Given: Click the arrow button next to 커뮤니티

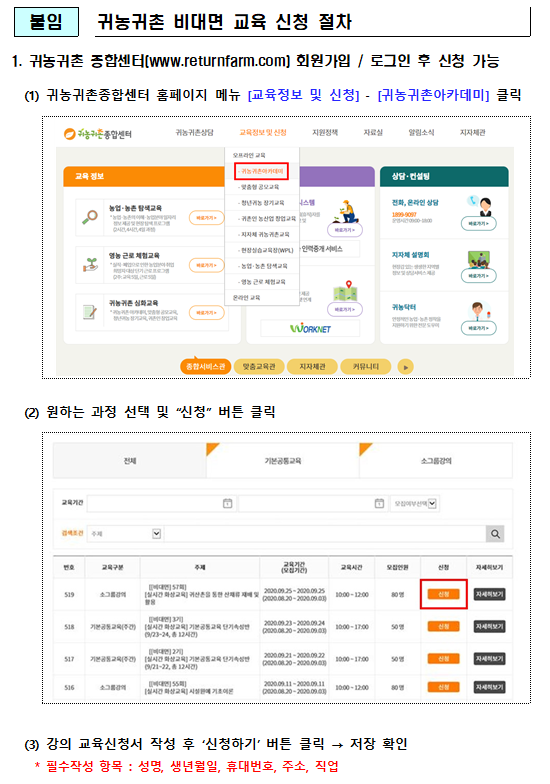Looking at the screenshot, I should (x=406, y=367).
